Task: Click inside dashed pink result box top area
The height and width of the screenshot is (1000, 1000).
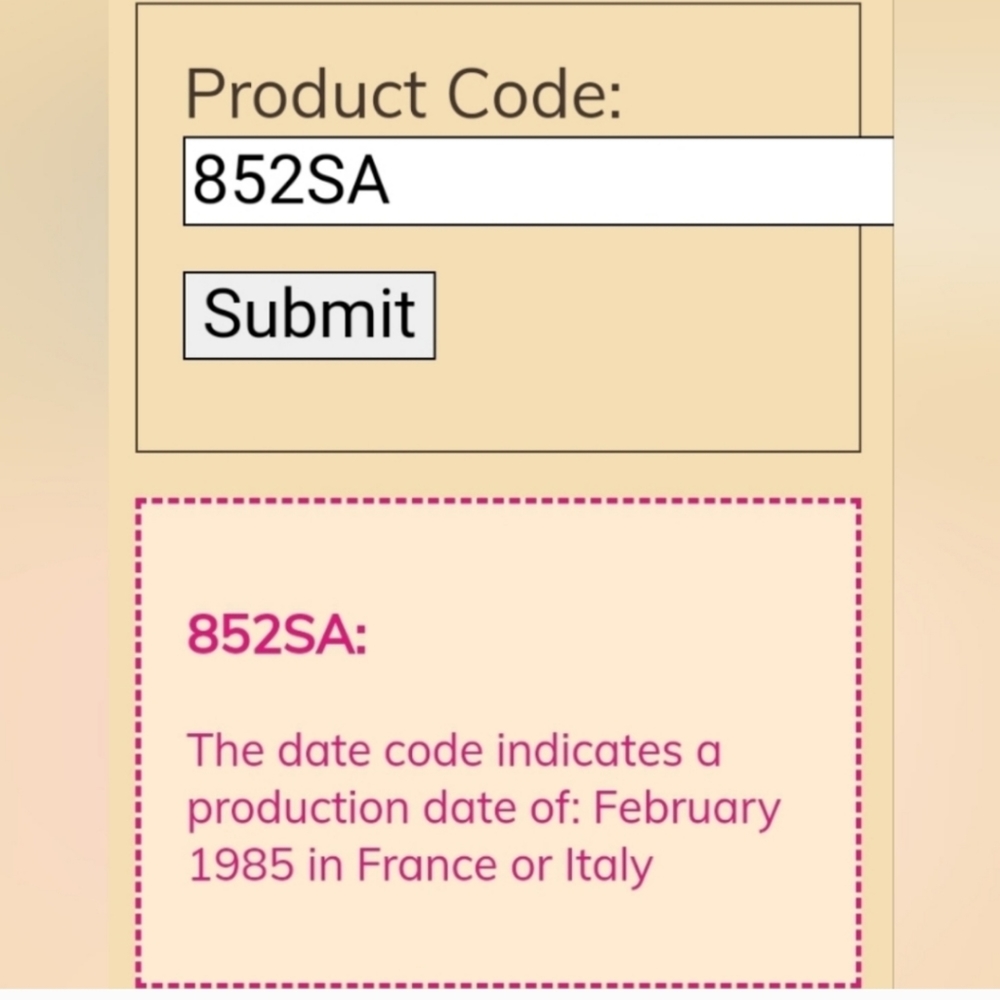Action: click(x=497, y=555)
